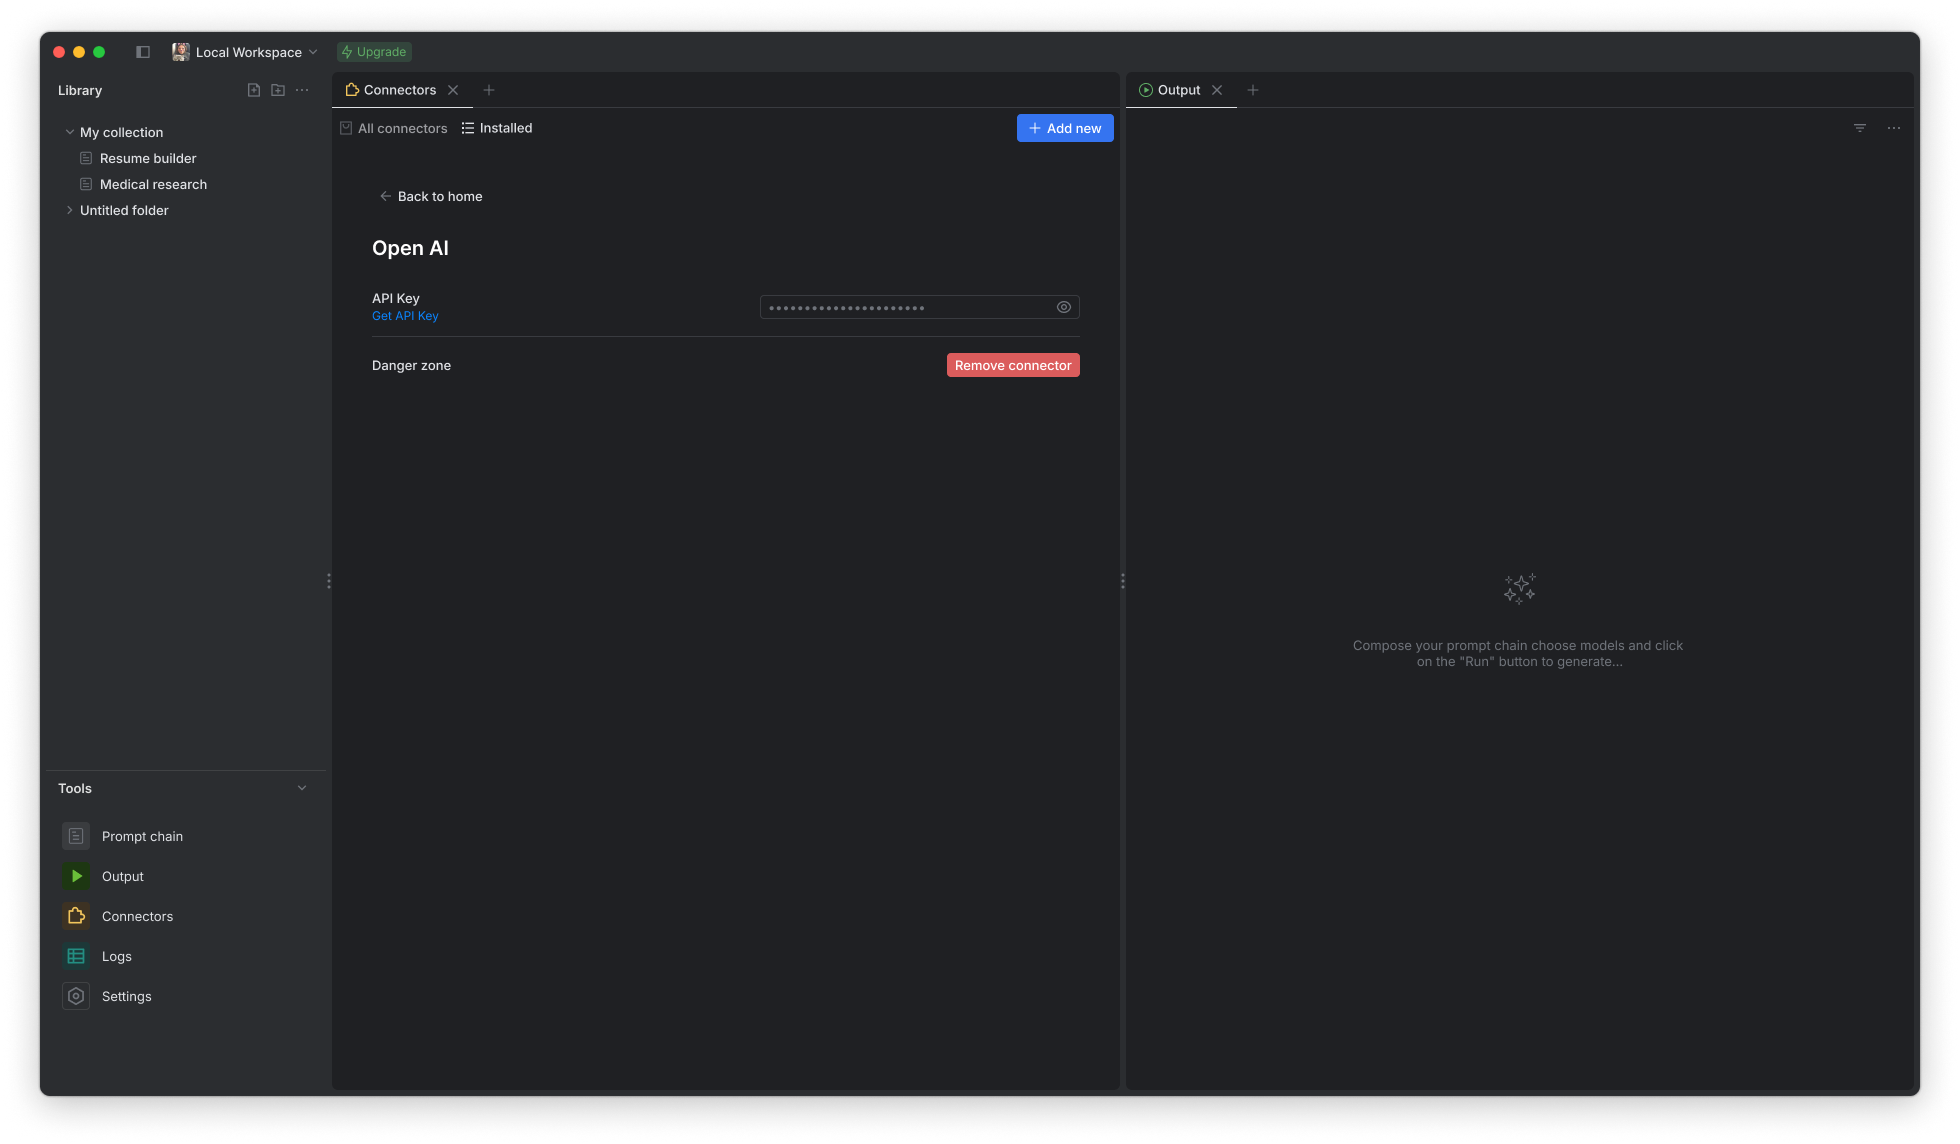This screenshot has width=1960, height=1144.
Task: Click the Remove connector button
Action: [1013, 365]
